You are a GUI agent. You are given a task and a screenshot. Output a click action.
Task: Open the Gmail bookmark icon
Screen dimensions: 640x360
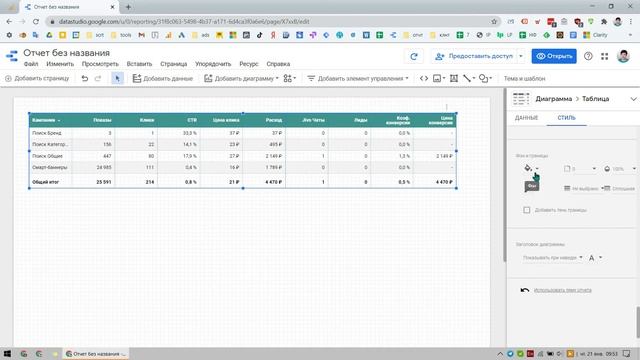[x=142, y=35]
